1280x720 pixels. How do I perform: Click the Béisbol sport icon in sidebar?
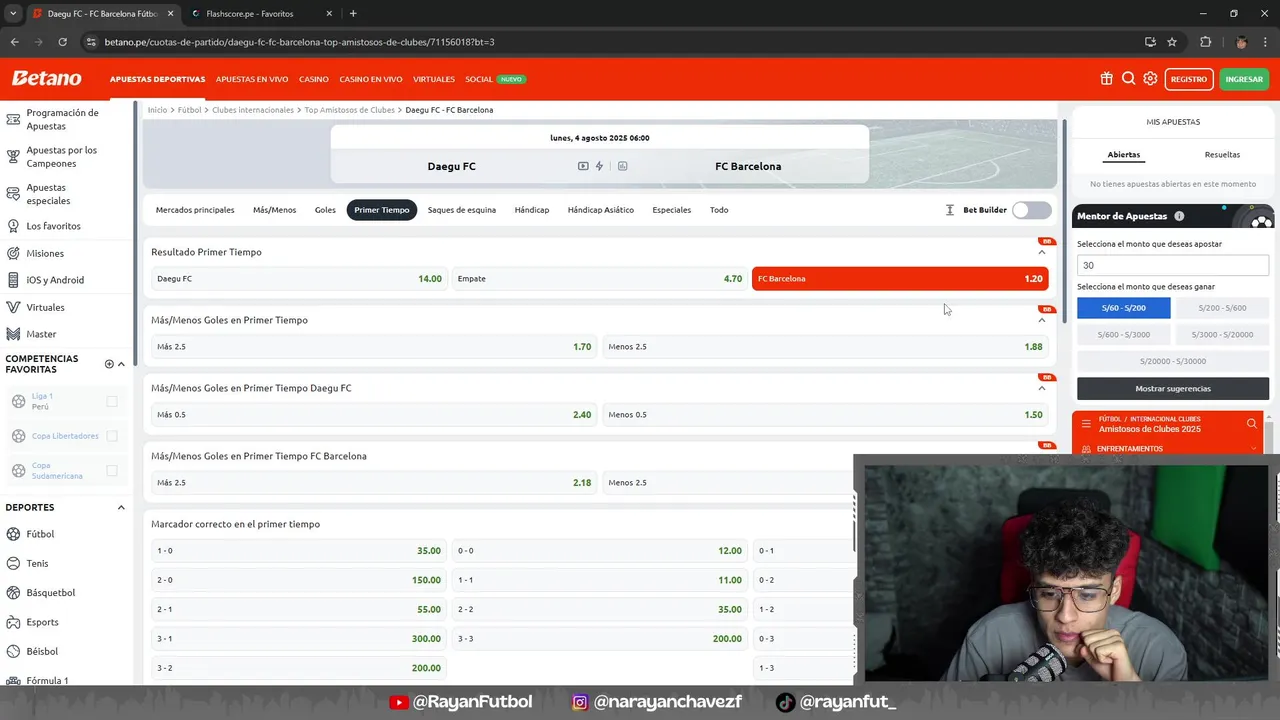(15, 651)
